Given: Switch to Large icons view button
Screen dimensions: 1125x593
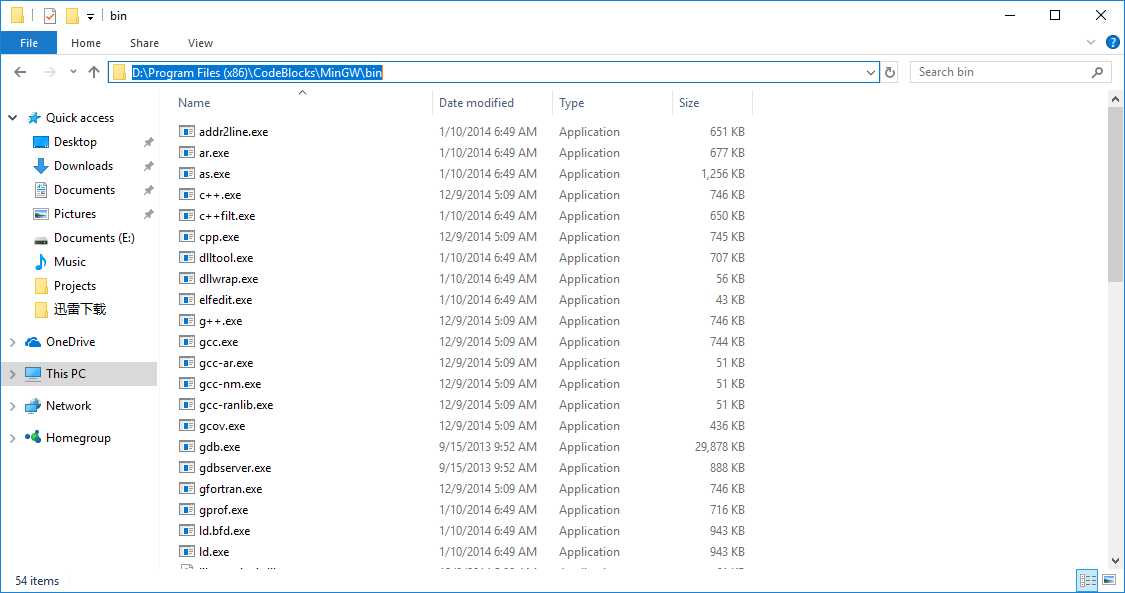Looking at the screenshot, I should (x=1107, y=581).
